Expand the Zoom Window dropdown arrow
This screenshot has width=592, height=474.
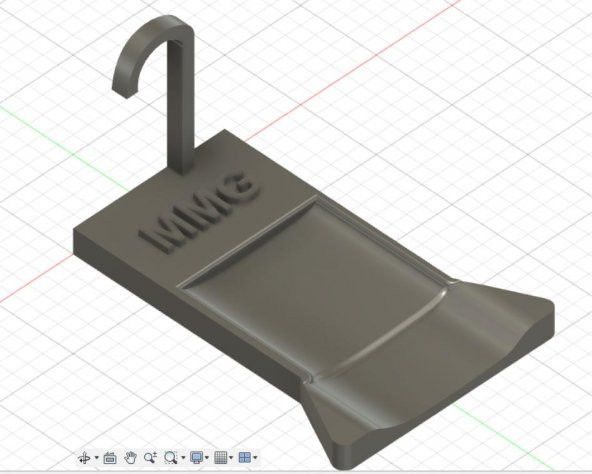tap(183, 458)
